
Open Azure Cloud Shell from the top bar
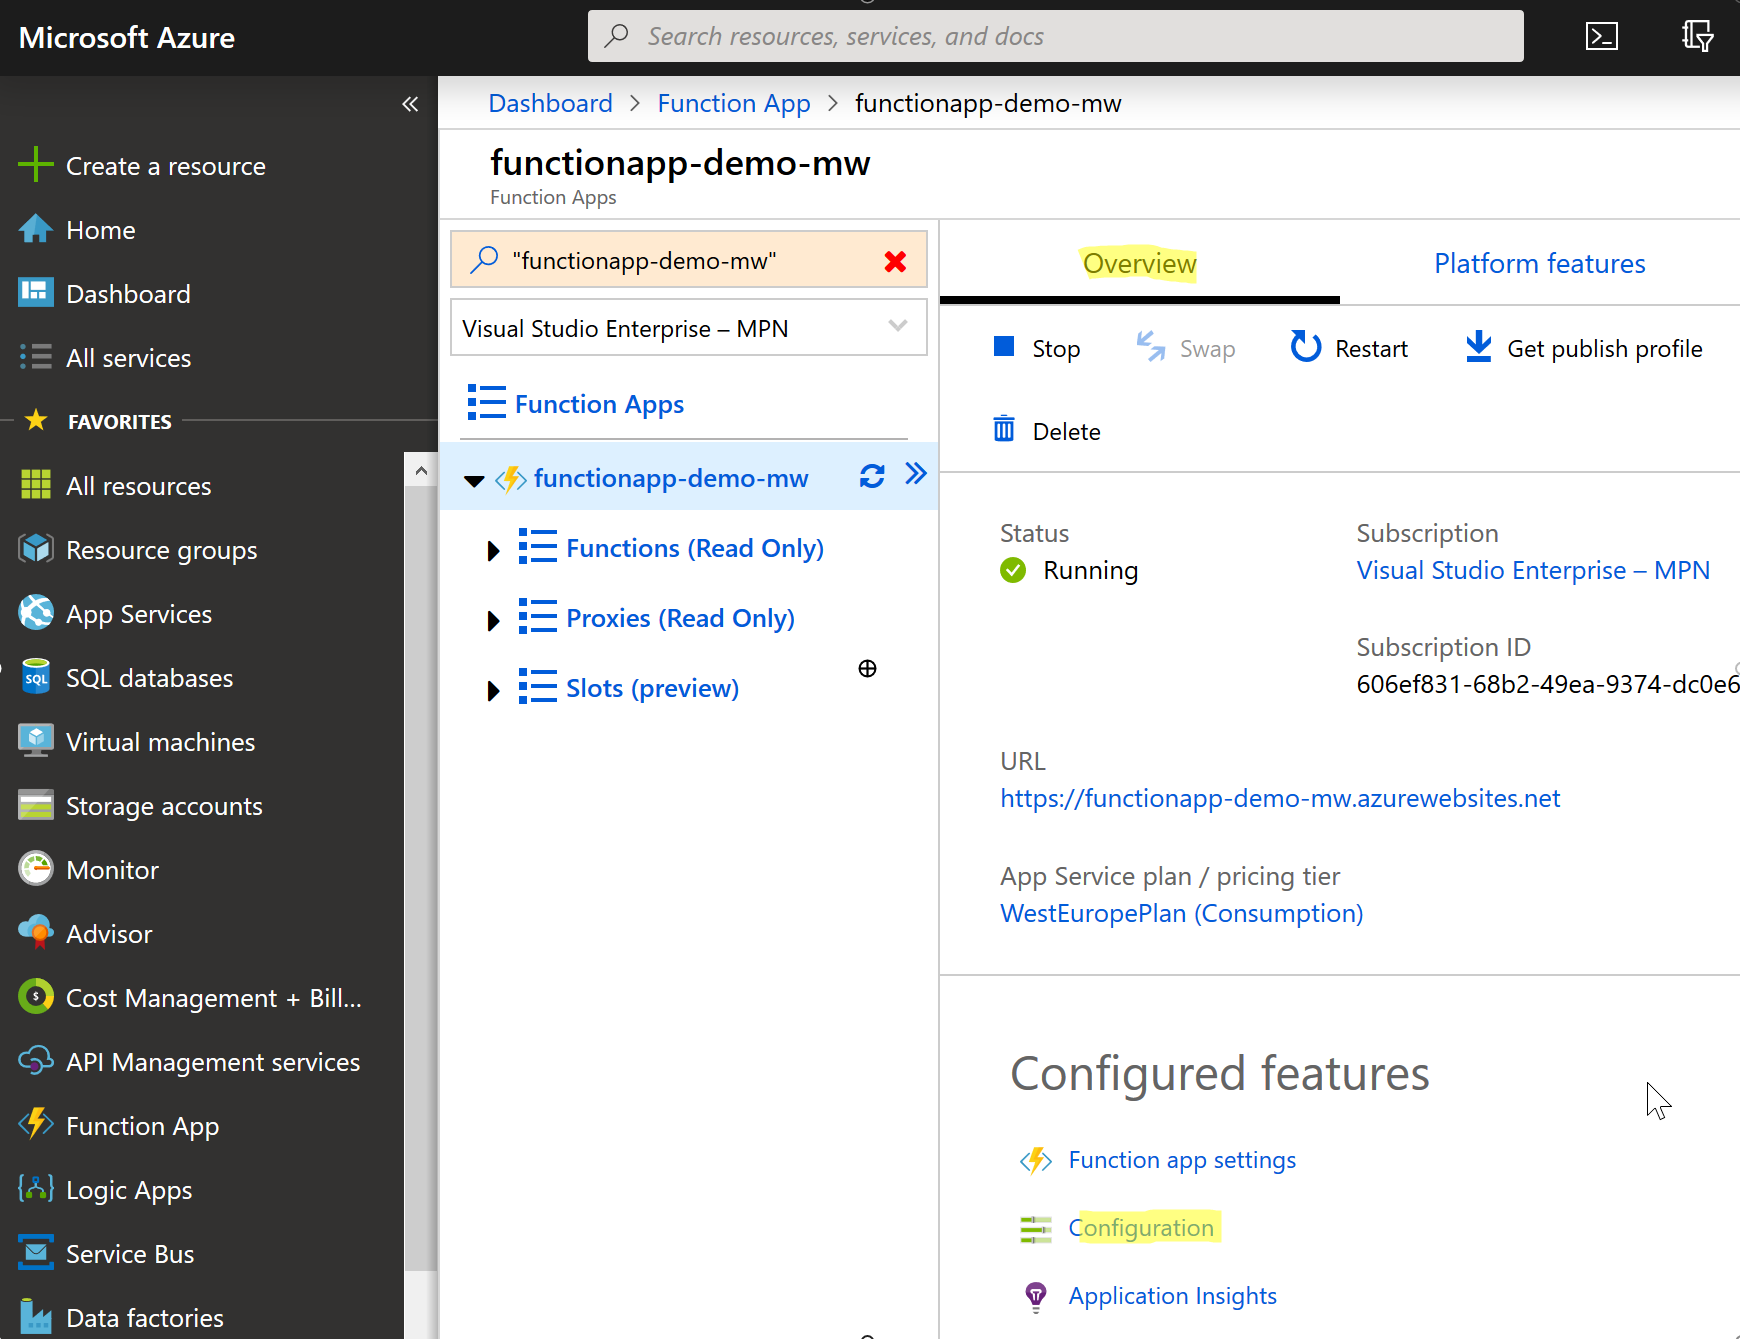1602,35
